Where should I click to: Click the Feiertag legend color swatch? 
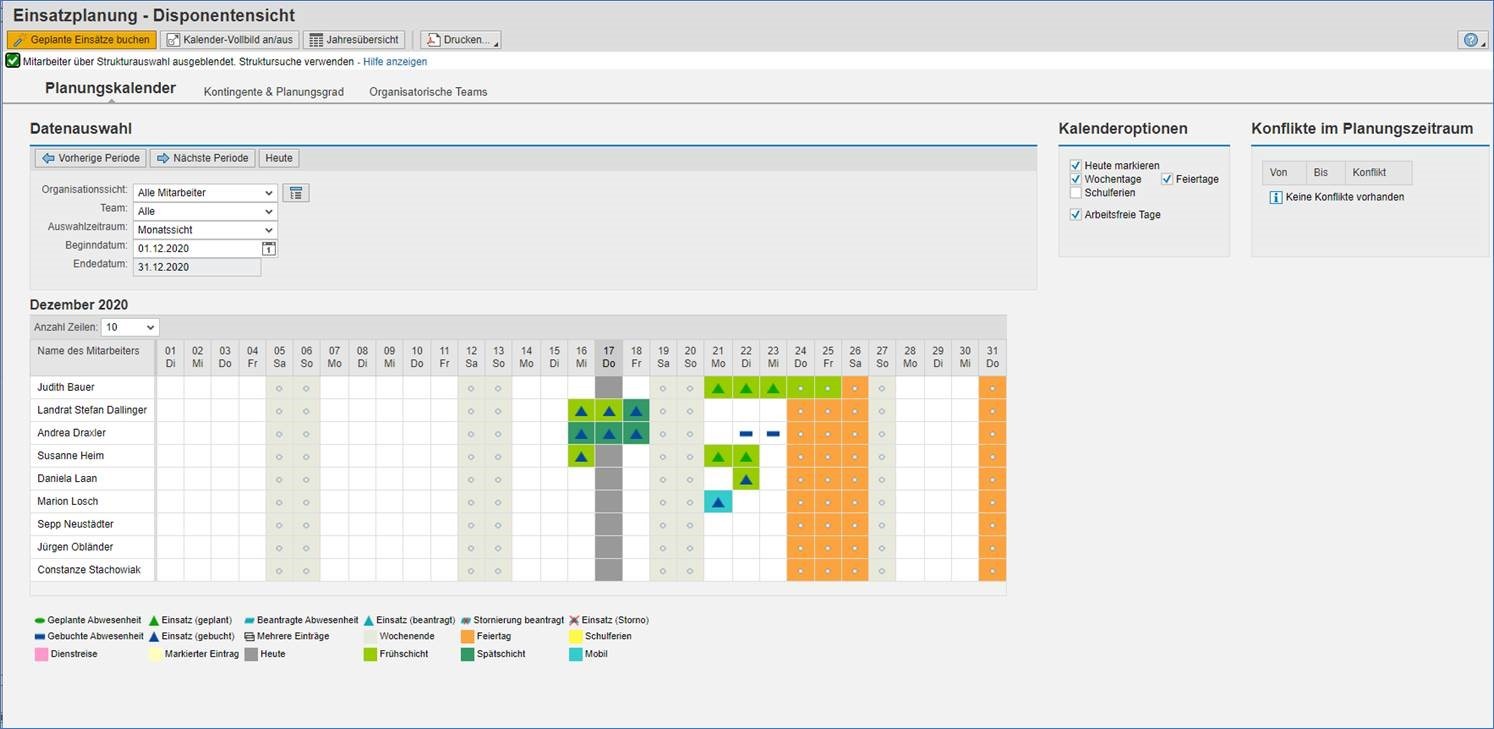point(467,636)
